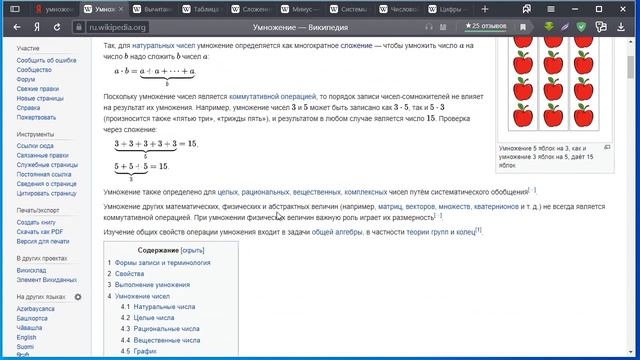
Task: Jump to Формы записи и терминология section
Action: (x=162, y=263)
